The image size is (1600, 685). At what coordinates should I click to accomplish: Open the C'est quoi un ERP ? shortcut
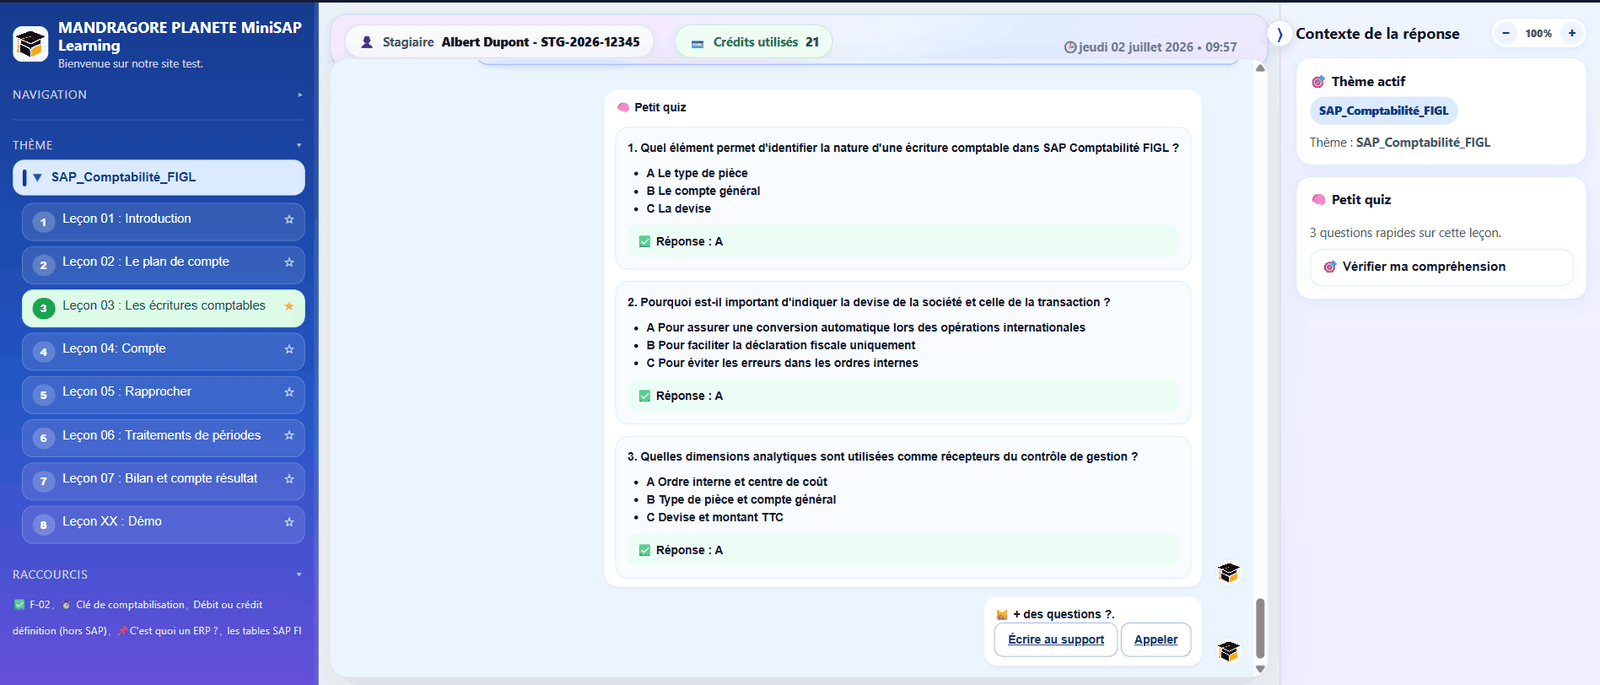point(174,631)
